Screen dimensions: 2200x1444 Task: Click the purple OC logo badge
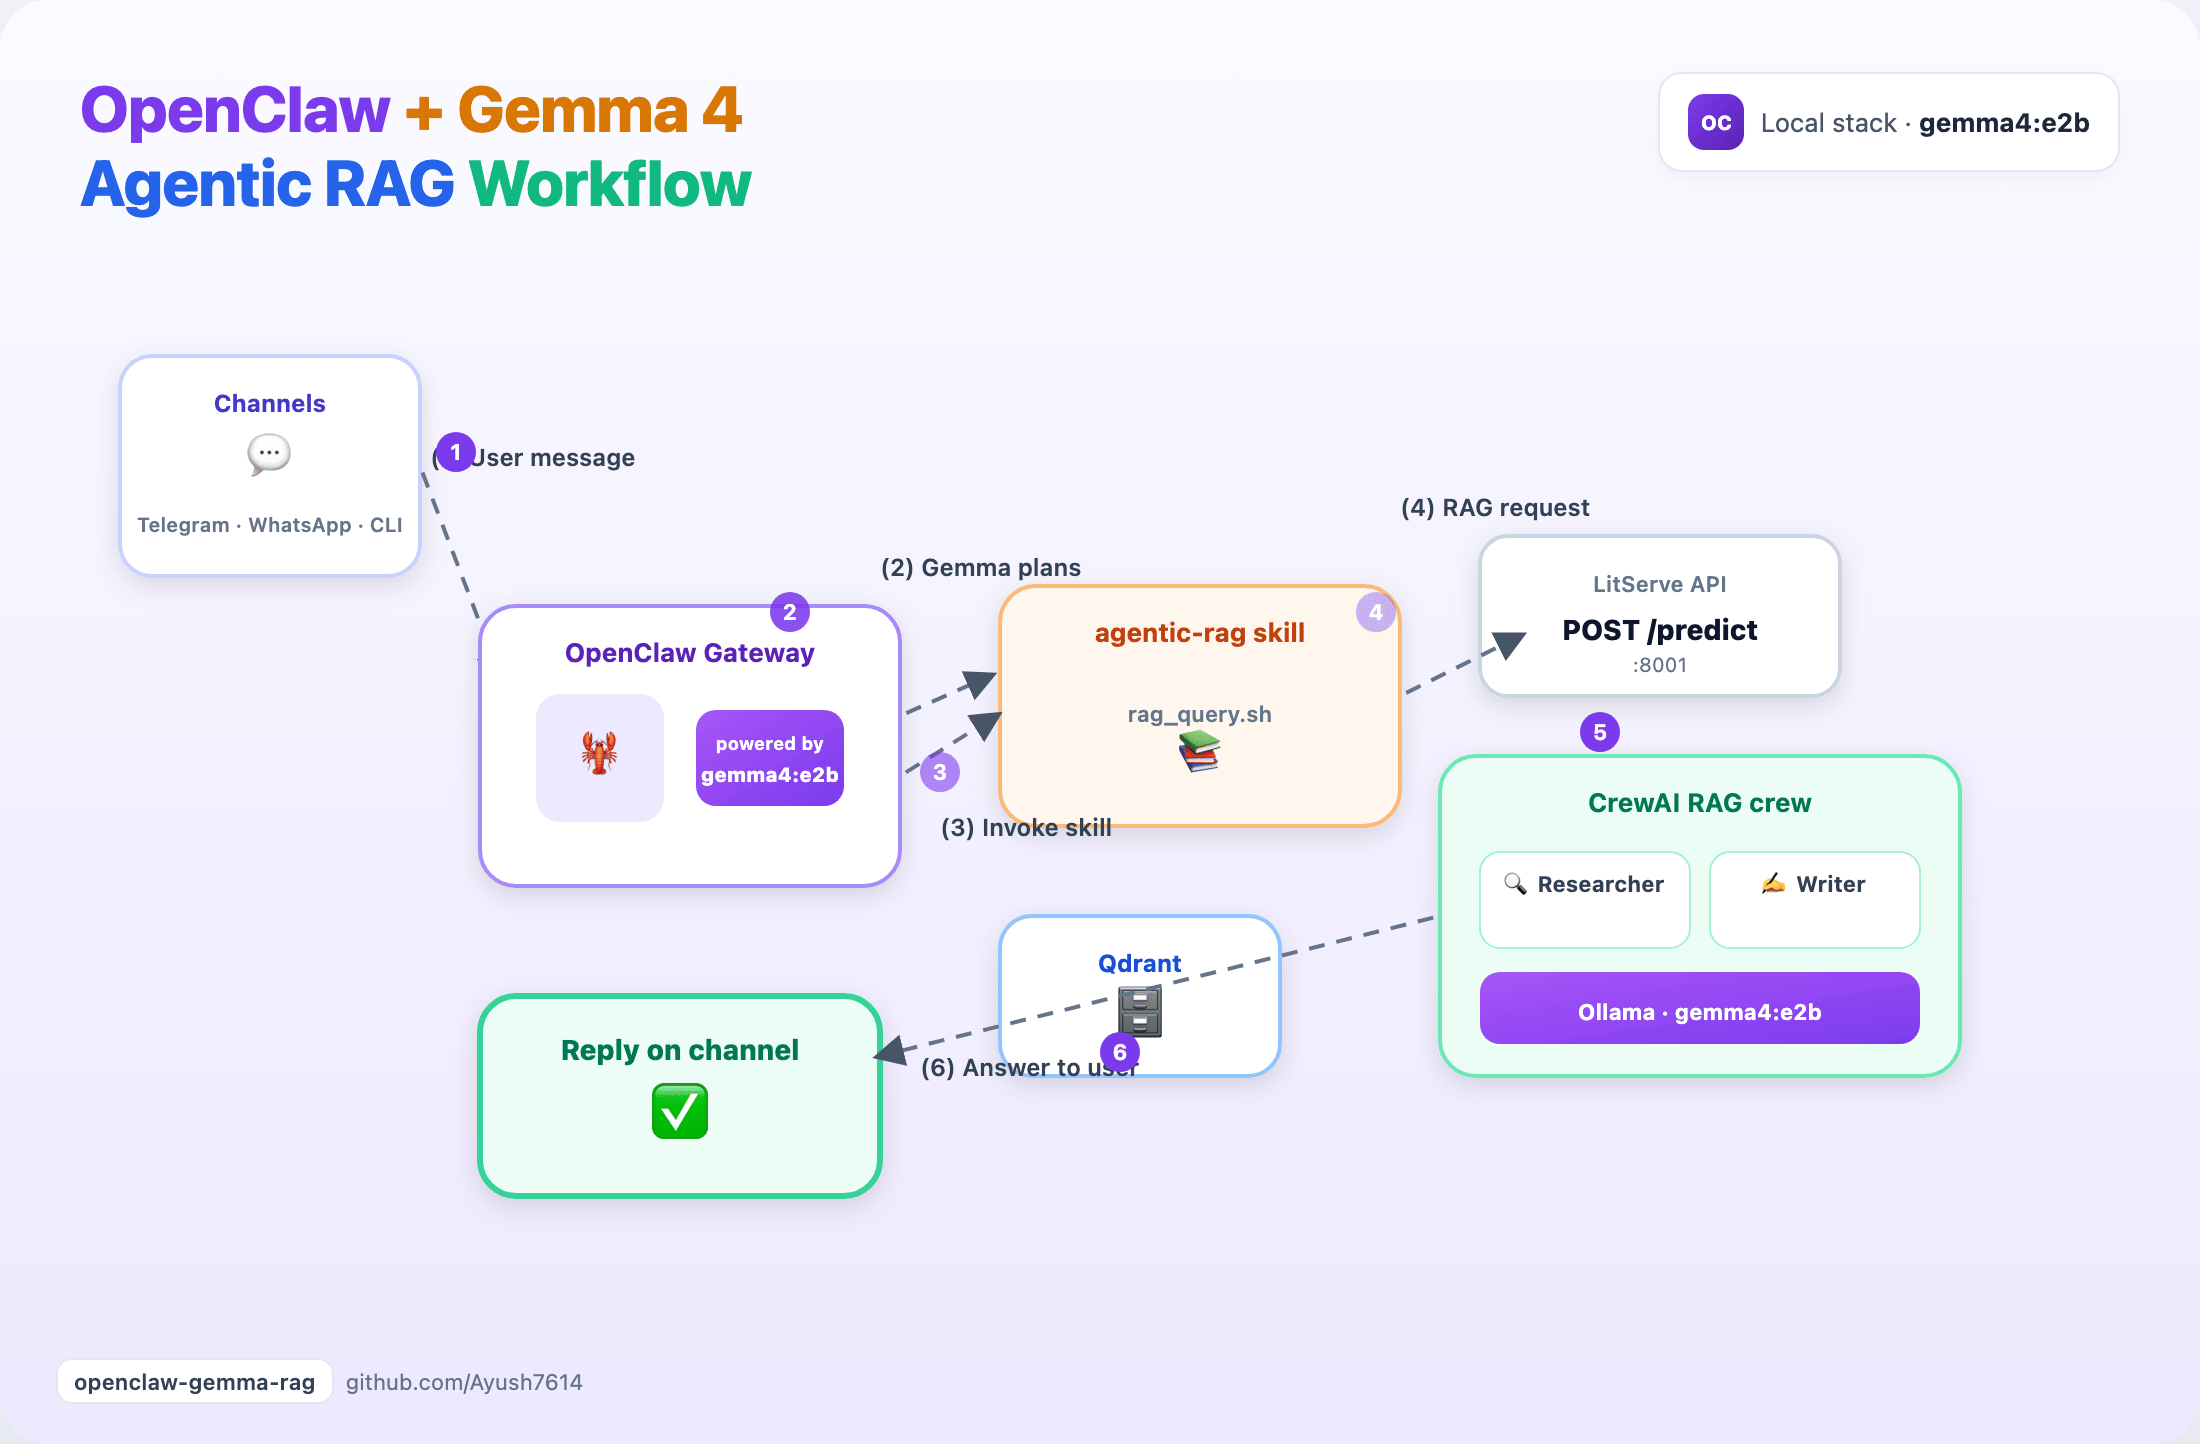pyautogui.click(x=1716, y=122)
